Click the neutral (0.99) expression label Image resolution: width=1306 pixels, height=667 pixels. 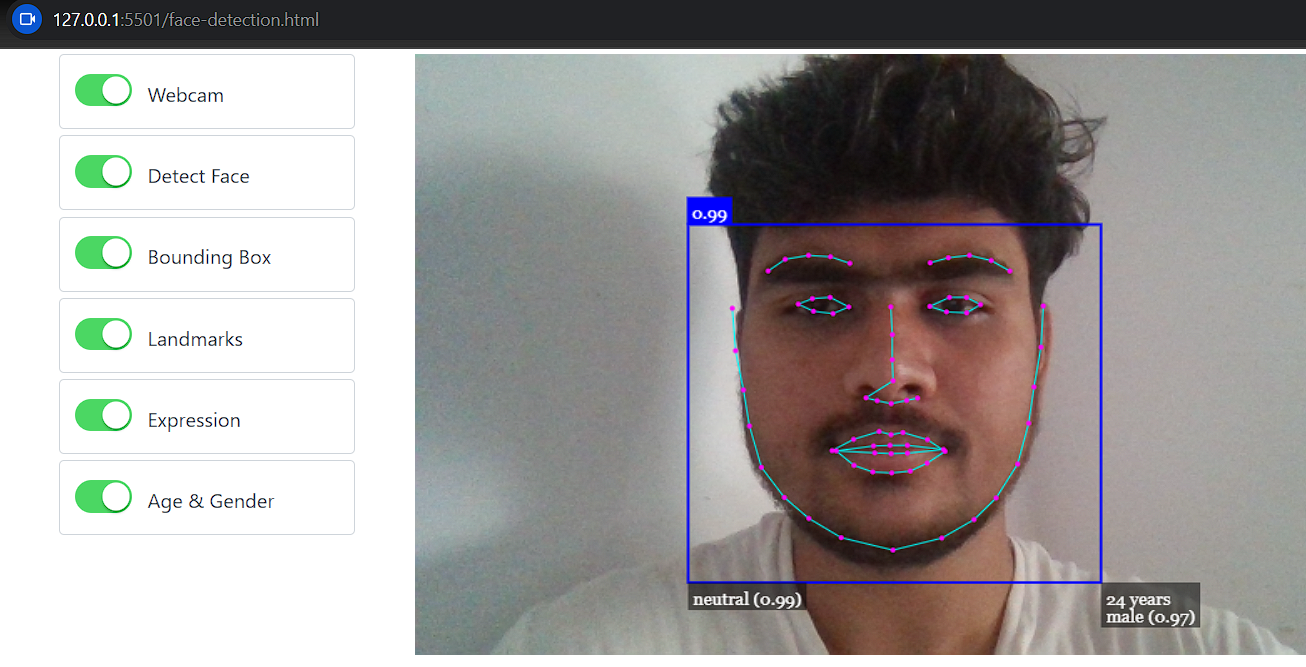[747, 598]
